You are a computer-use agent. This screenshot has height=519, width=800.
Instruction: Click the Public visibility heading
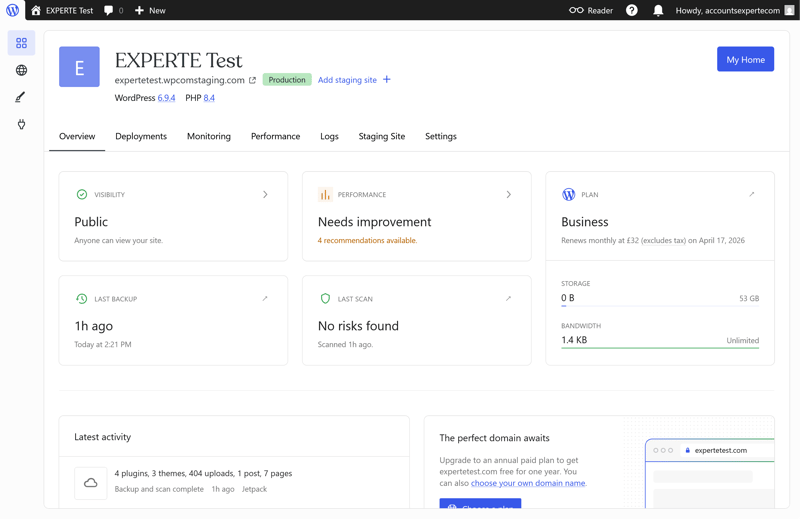[91, 222]
